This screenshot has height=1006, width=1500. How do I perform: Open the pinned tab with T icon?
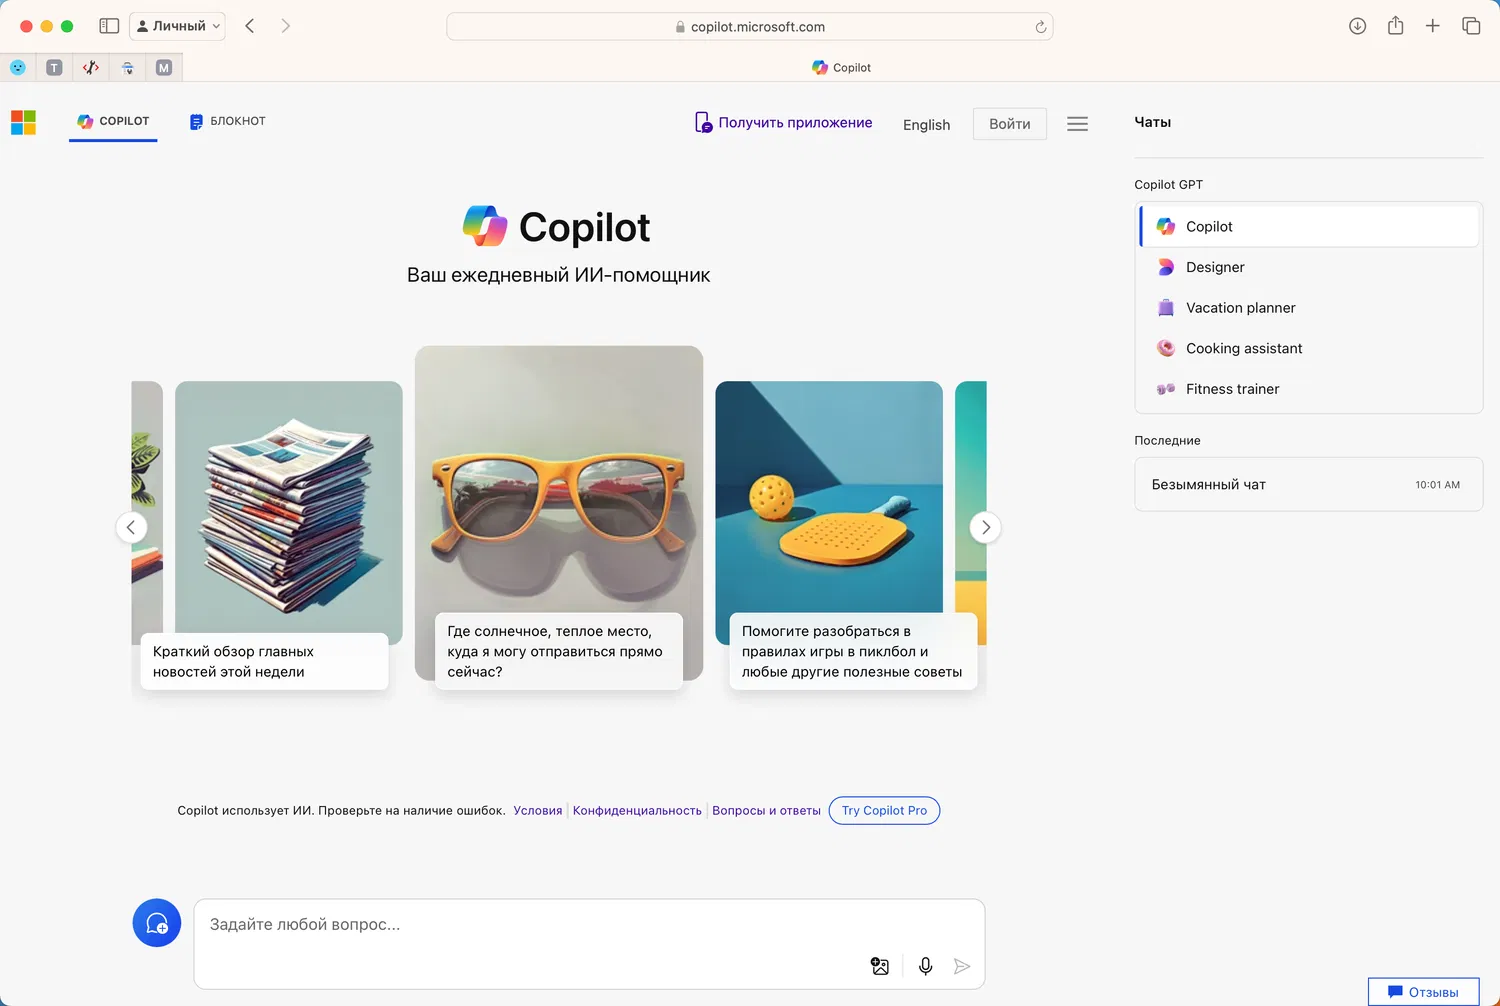55,67
